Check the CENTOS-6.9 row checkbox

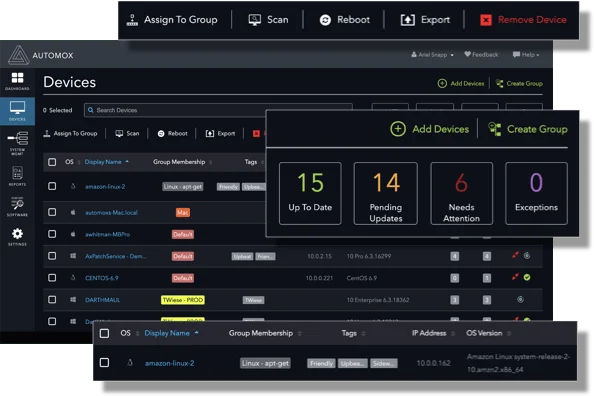click(52, 278)
